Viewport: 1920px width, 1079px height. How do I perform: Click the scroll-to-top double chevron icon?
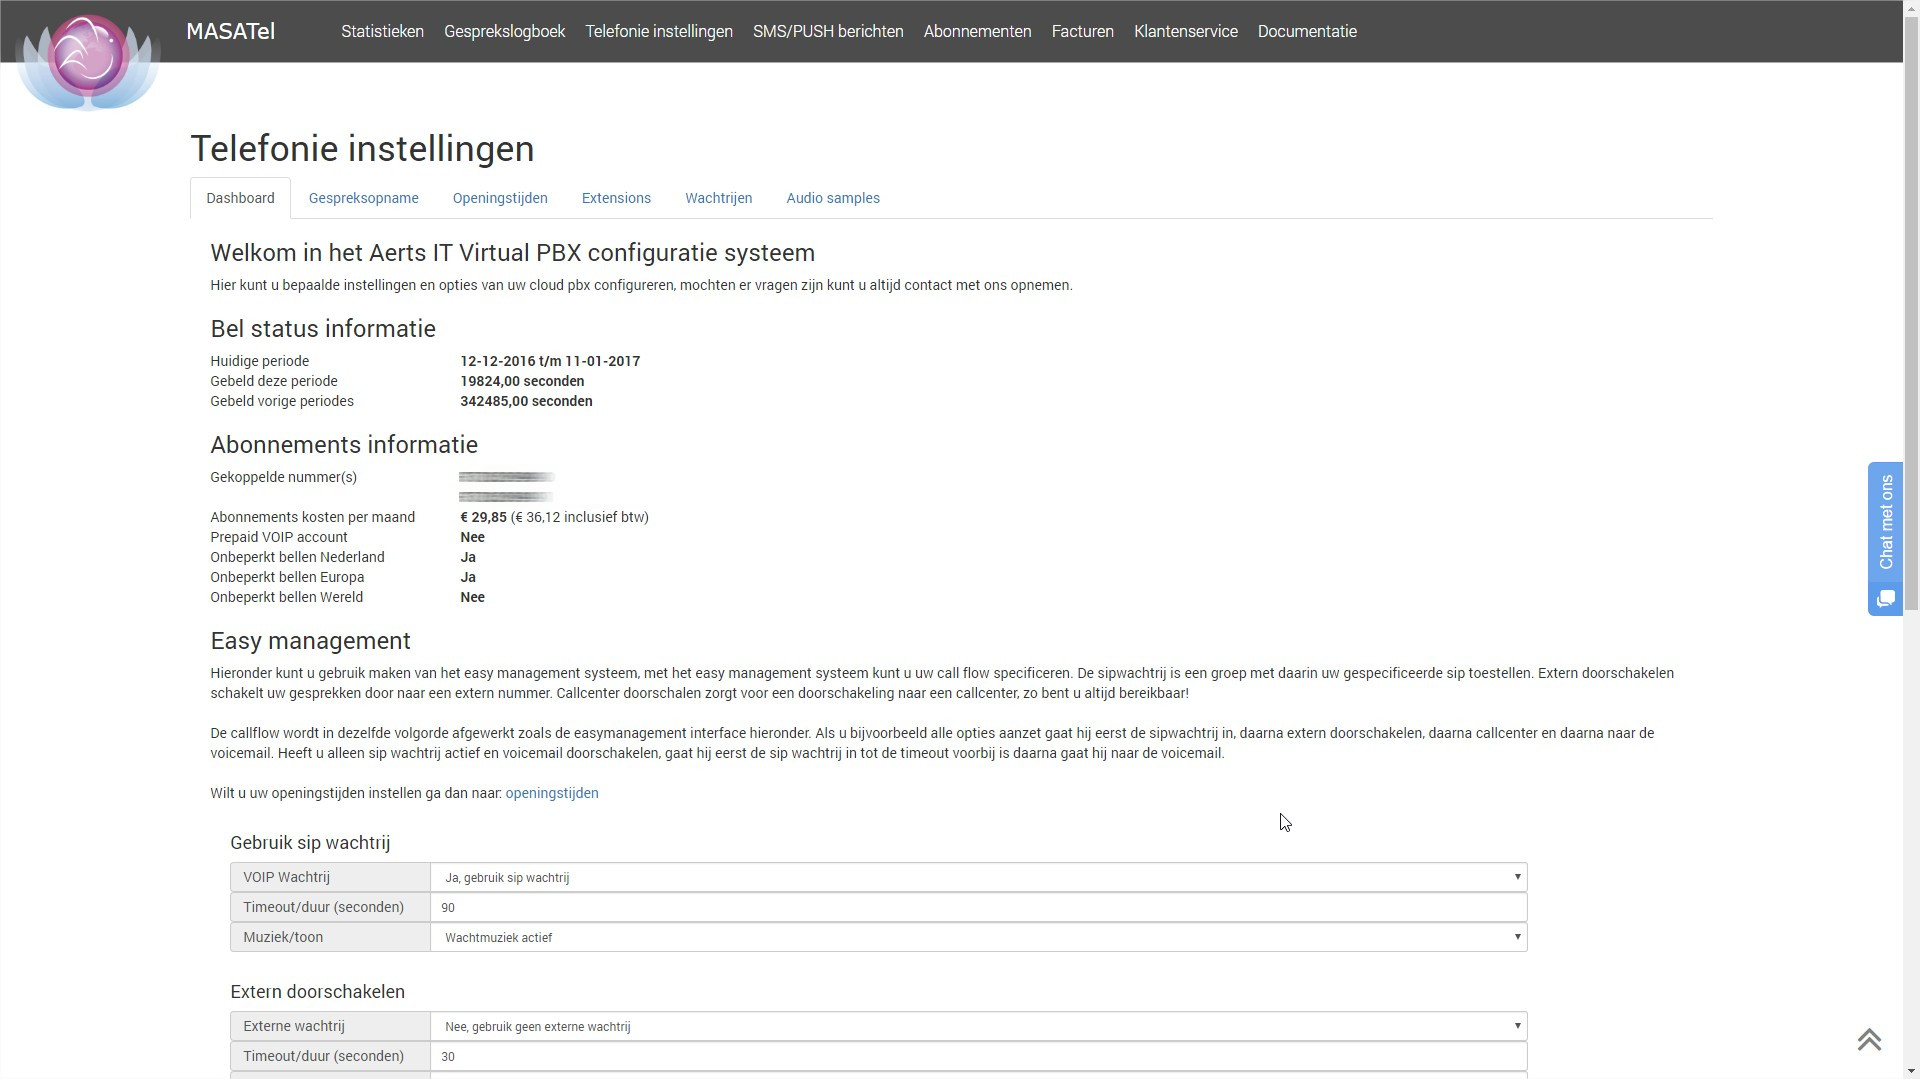(x=1869, y=1040)
